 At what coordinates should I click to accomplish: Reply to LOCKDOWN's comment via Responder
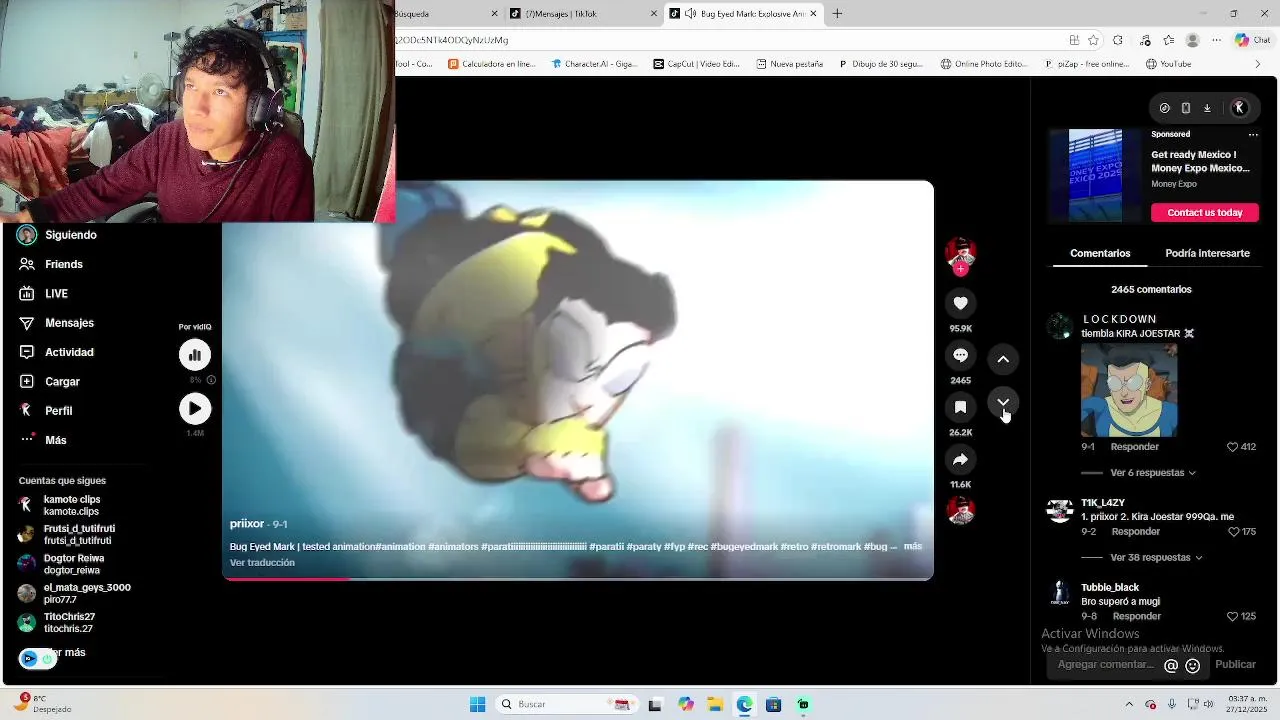(x=1134, y=447)
